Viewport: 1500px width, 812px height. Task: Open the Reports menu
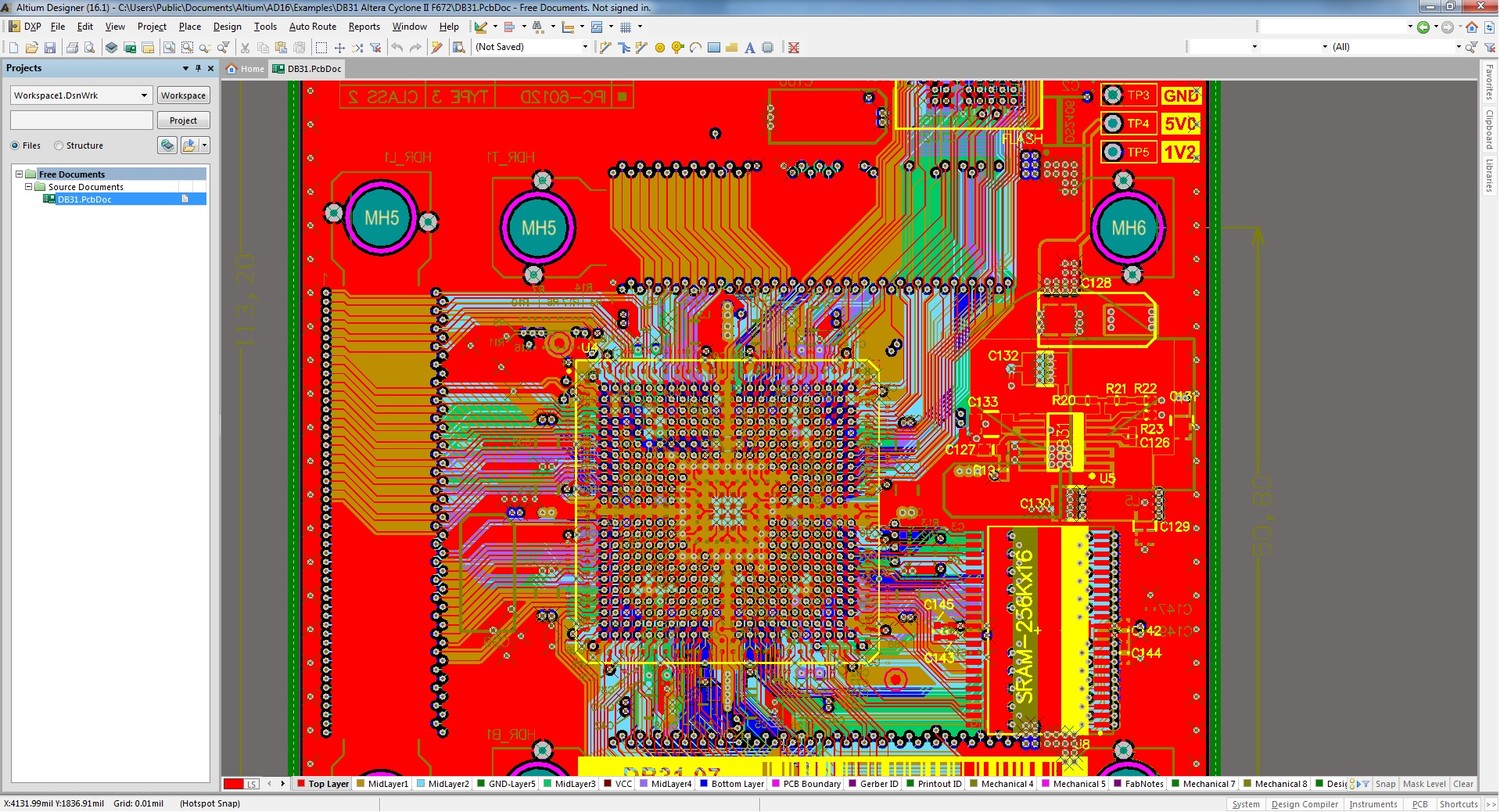click(364, 27)
